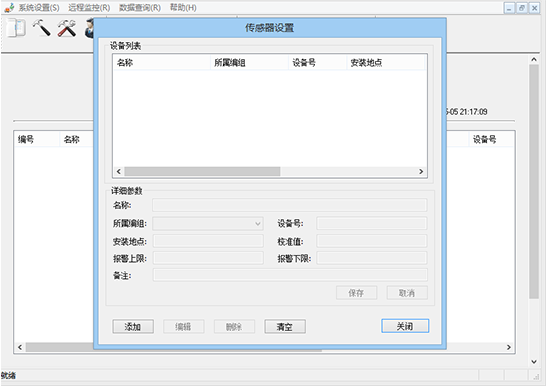546x388 pixels.
Task: Click 设备号 column header in 设备列表
Action: [x=318, y=63]
